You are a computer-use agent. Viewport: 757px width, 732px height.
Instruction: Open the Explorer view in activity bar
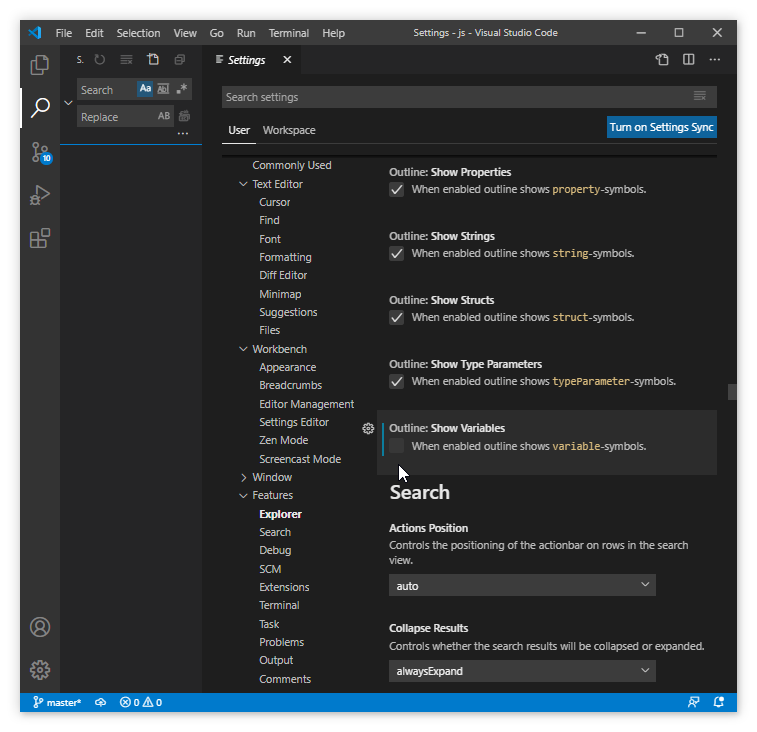pyautogui.click(x=40, y=65)
